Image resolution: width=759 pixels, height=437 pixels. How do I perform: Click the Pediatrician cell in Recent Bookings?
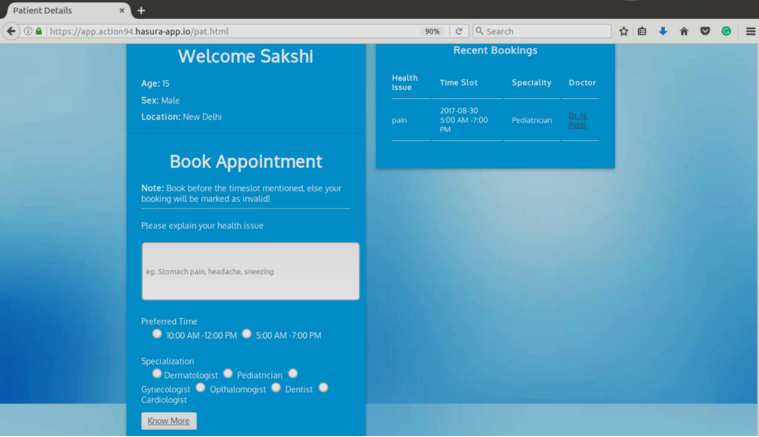click(531, 120)
